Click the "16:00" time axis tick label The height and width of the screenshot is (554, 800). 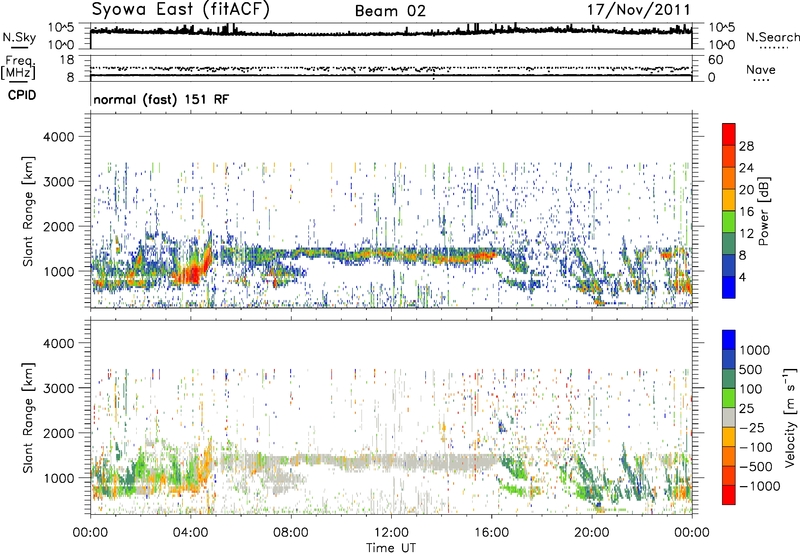[x=491, y=532]
